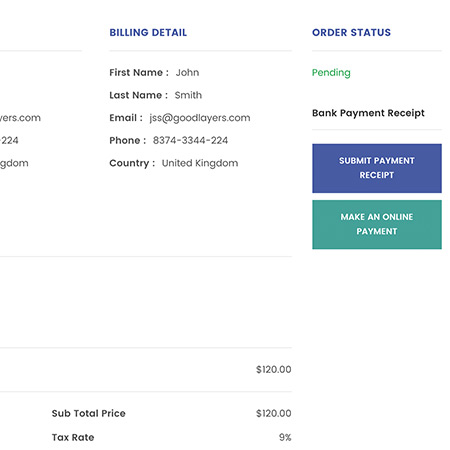Viewport: 450px width, 450px height.
Task: Click the Bank Payment Receipt label
Action: pyautogui.click(x=368, y=113)
